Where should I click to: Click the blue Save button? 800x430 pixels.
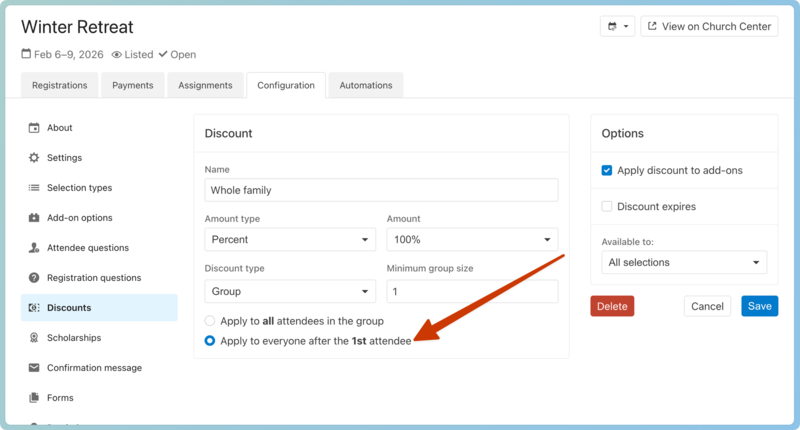759,306
